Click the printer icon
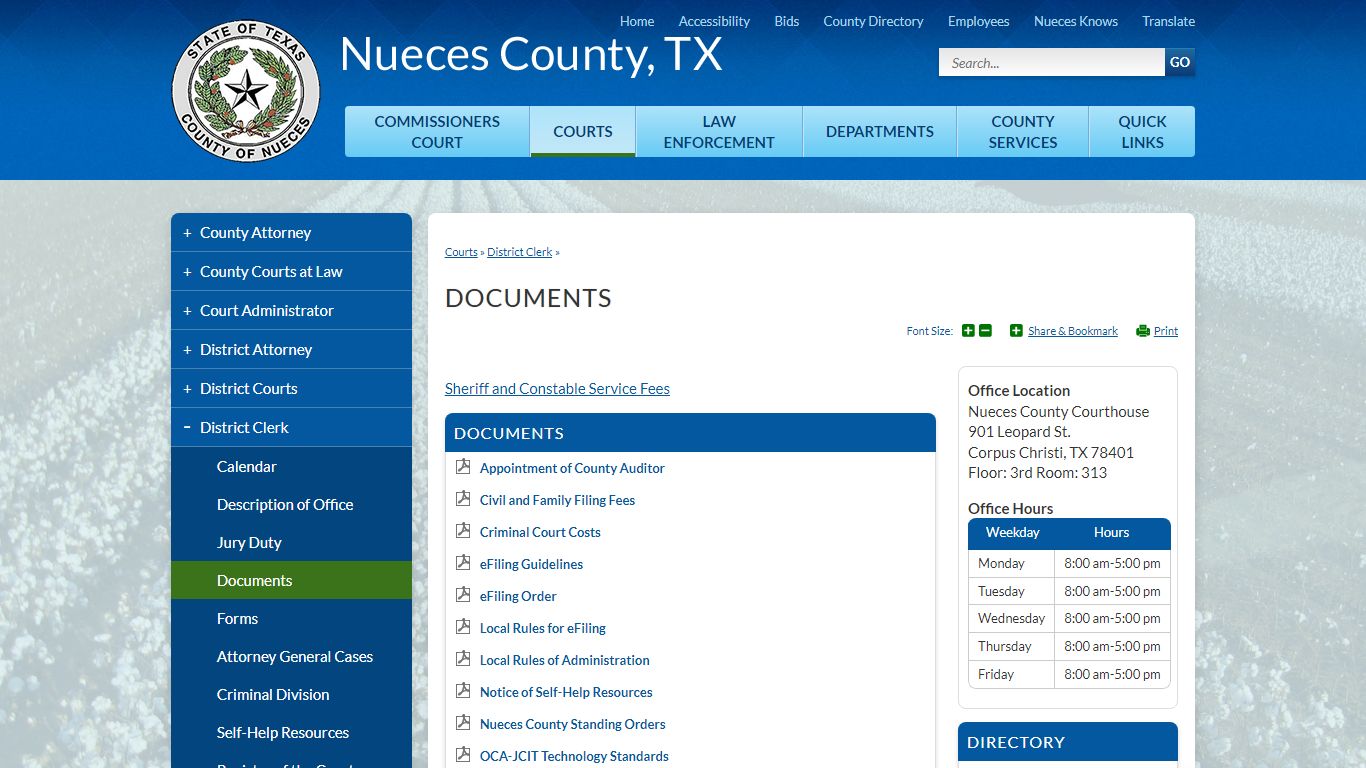 (1143, 331)
